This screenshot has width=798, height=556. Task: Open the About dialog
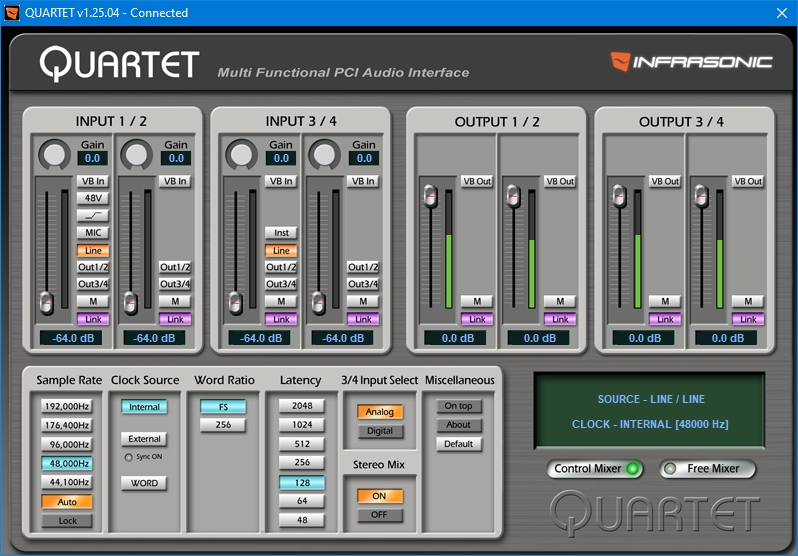coord(459,425)
